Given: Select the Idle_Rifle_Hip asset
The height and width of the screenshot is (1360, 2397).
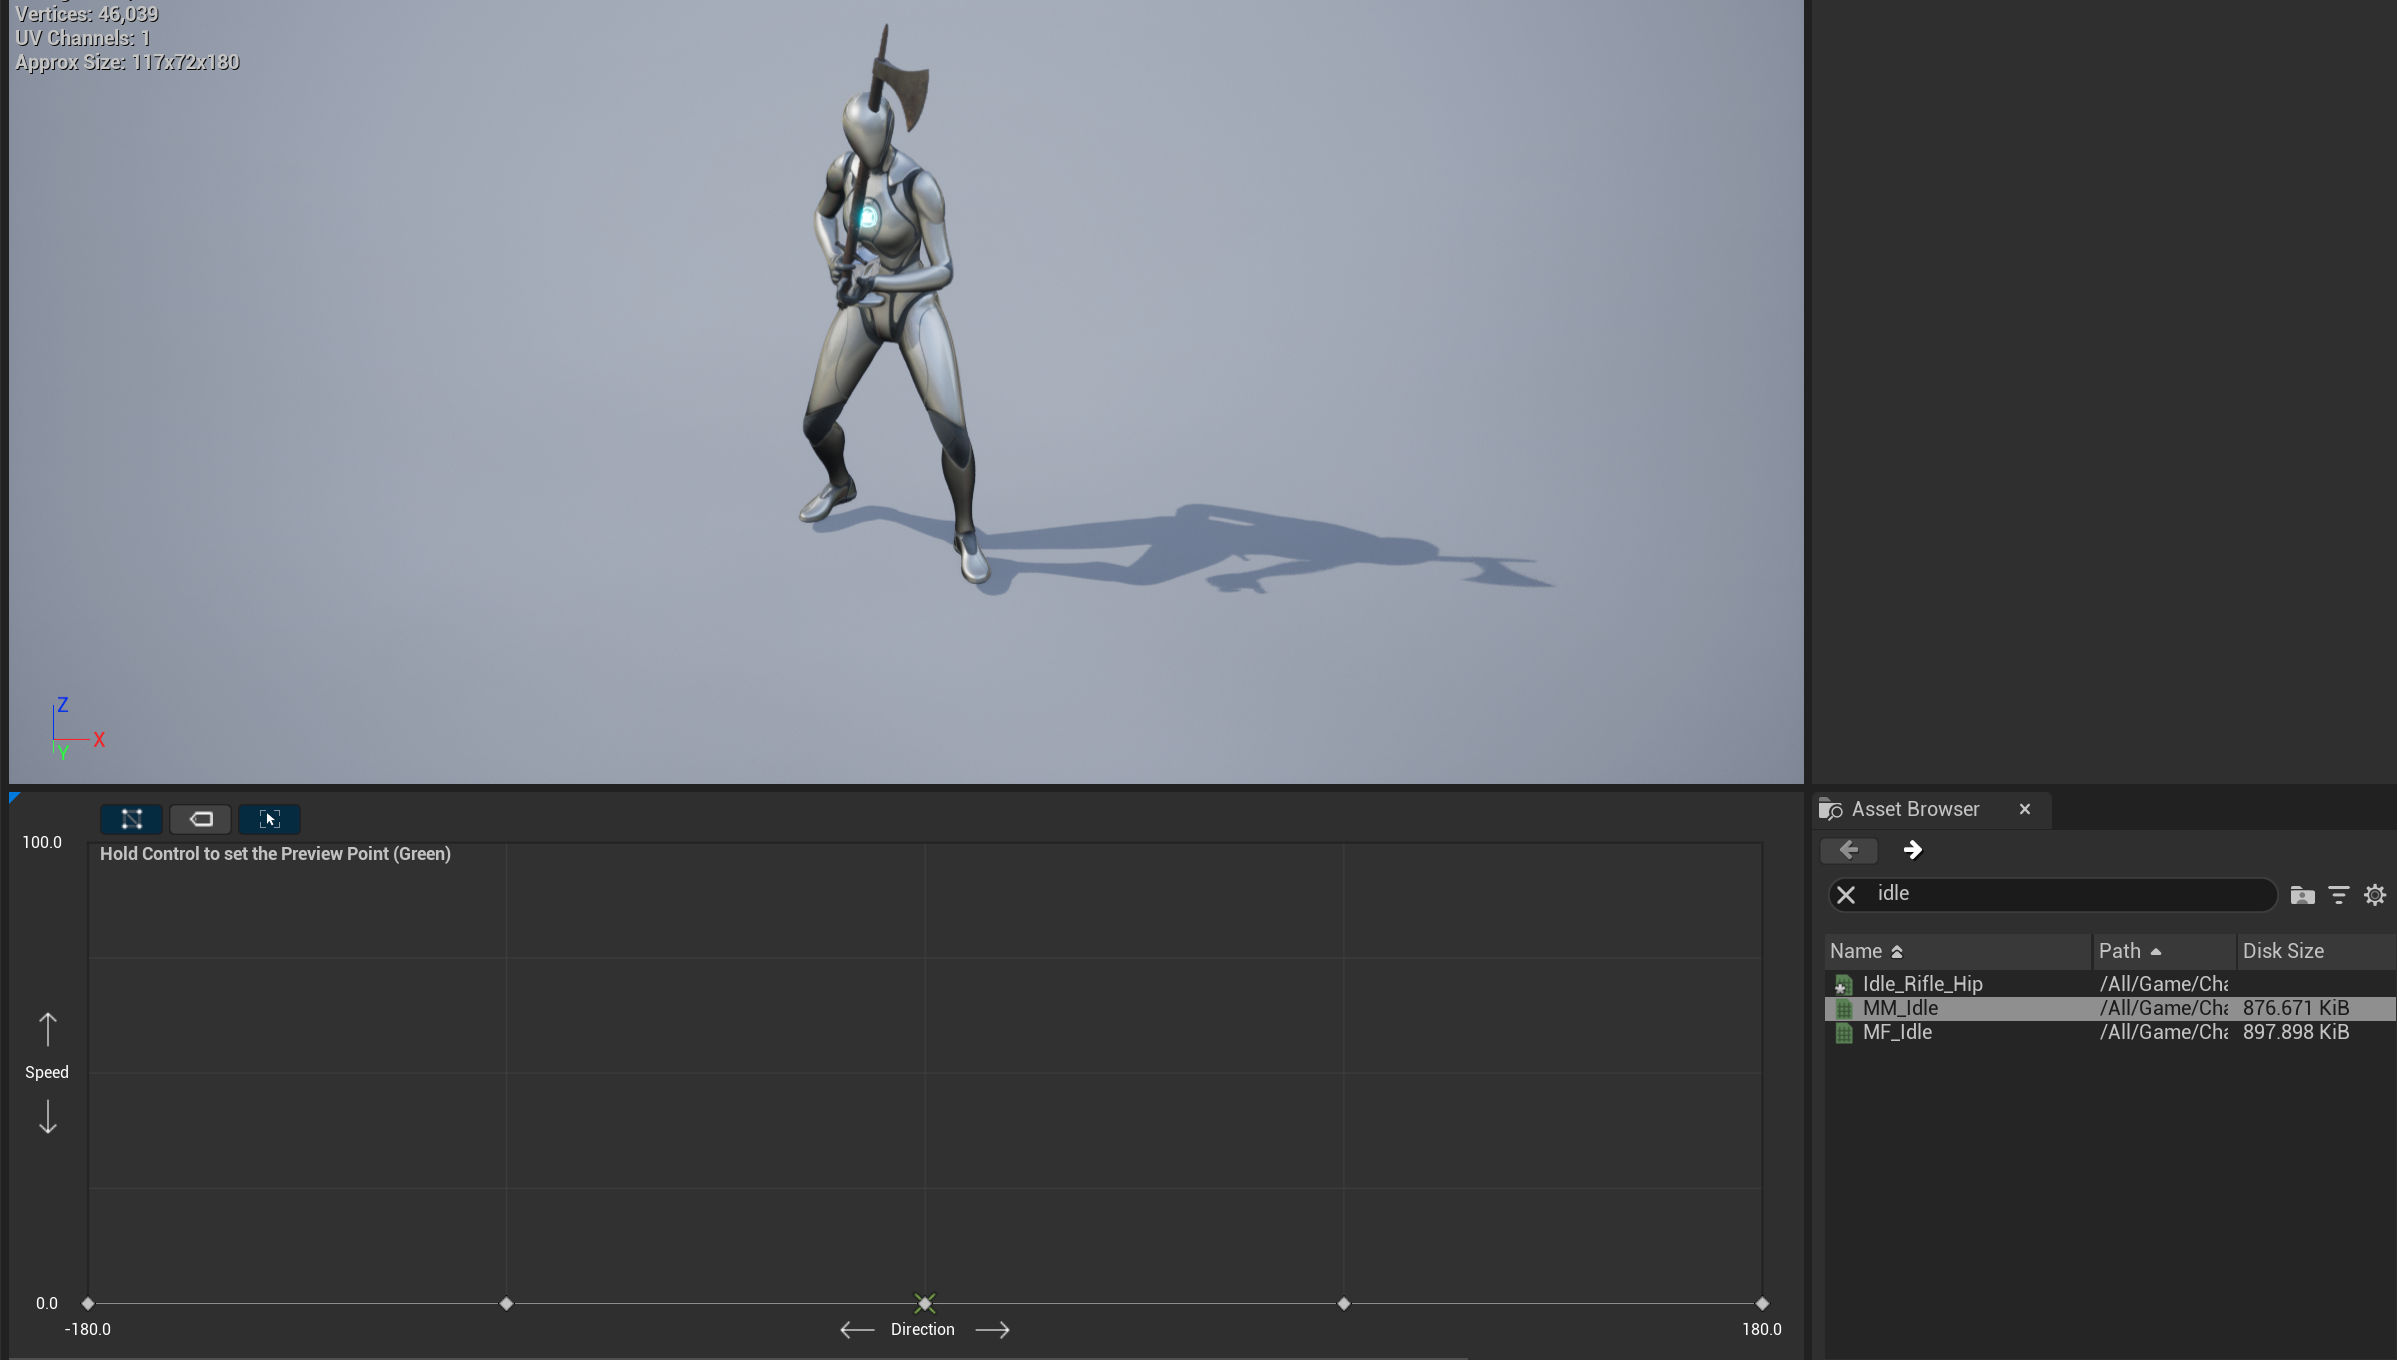Looking at the screenshot, I should tap(1922, 984).
